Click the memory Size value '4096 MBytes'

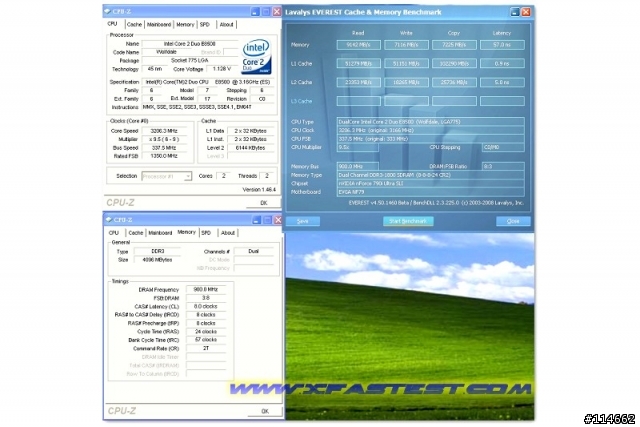pos(158,260)
